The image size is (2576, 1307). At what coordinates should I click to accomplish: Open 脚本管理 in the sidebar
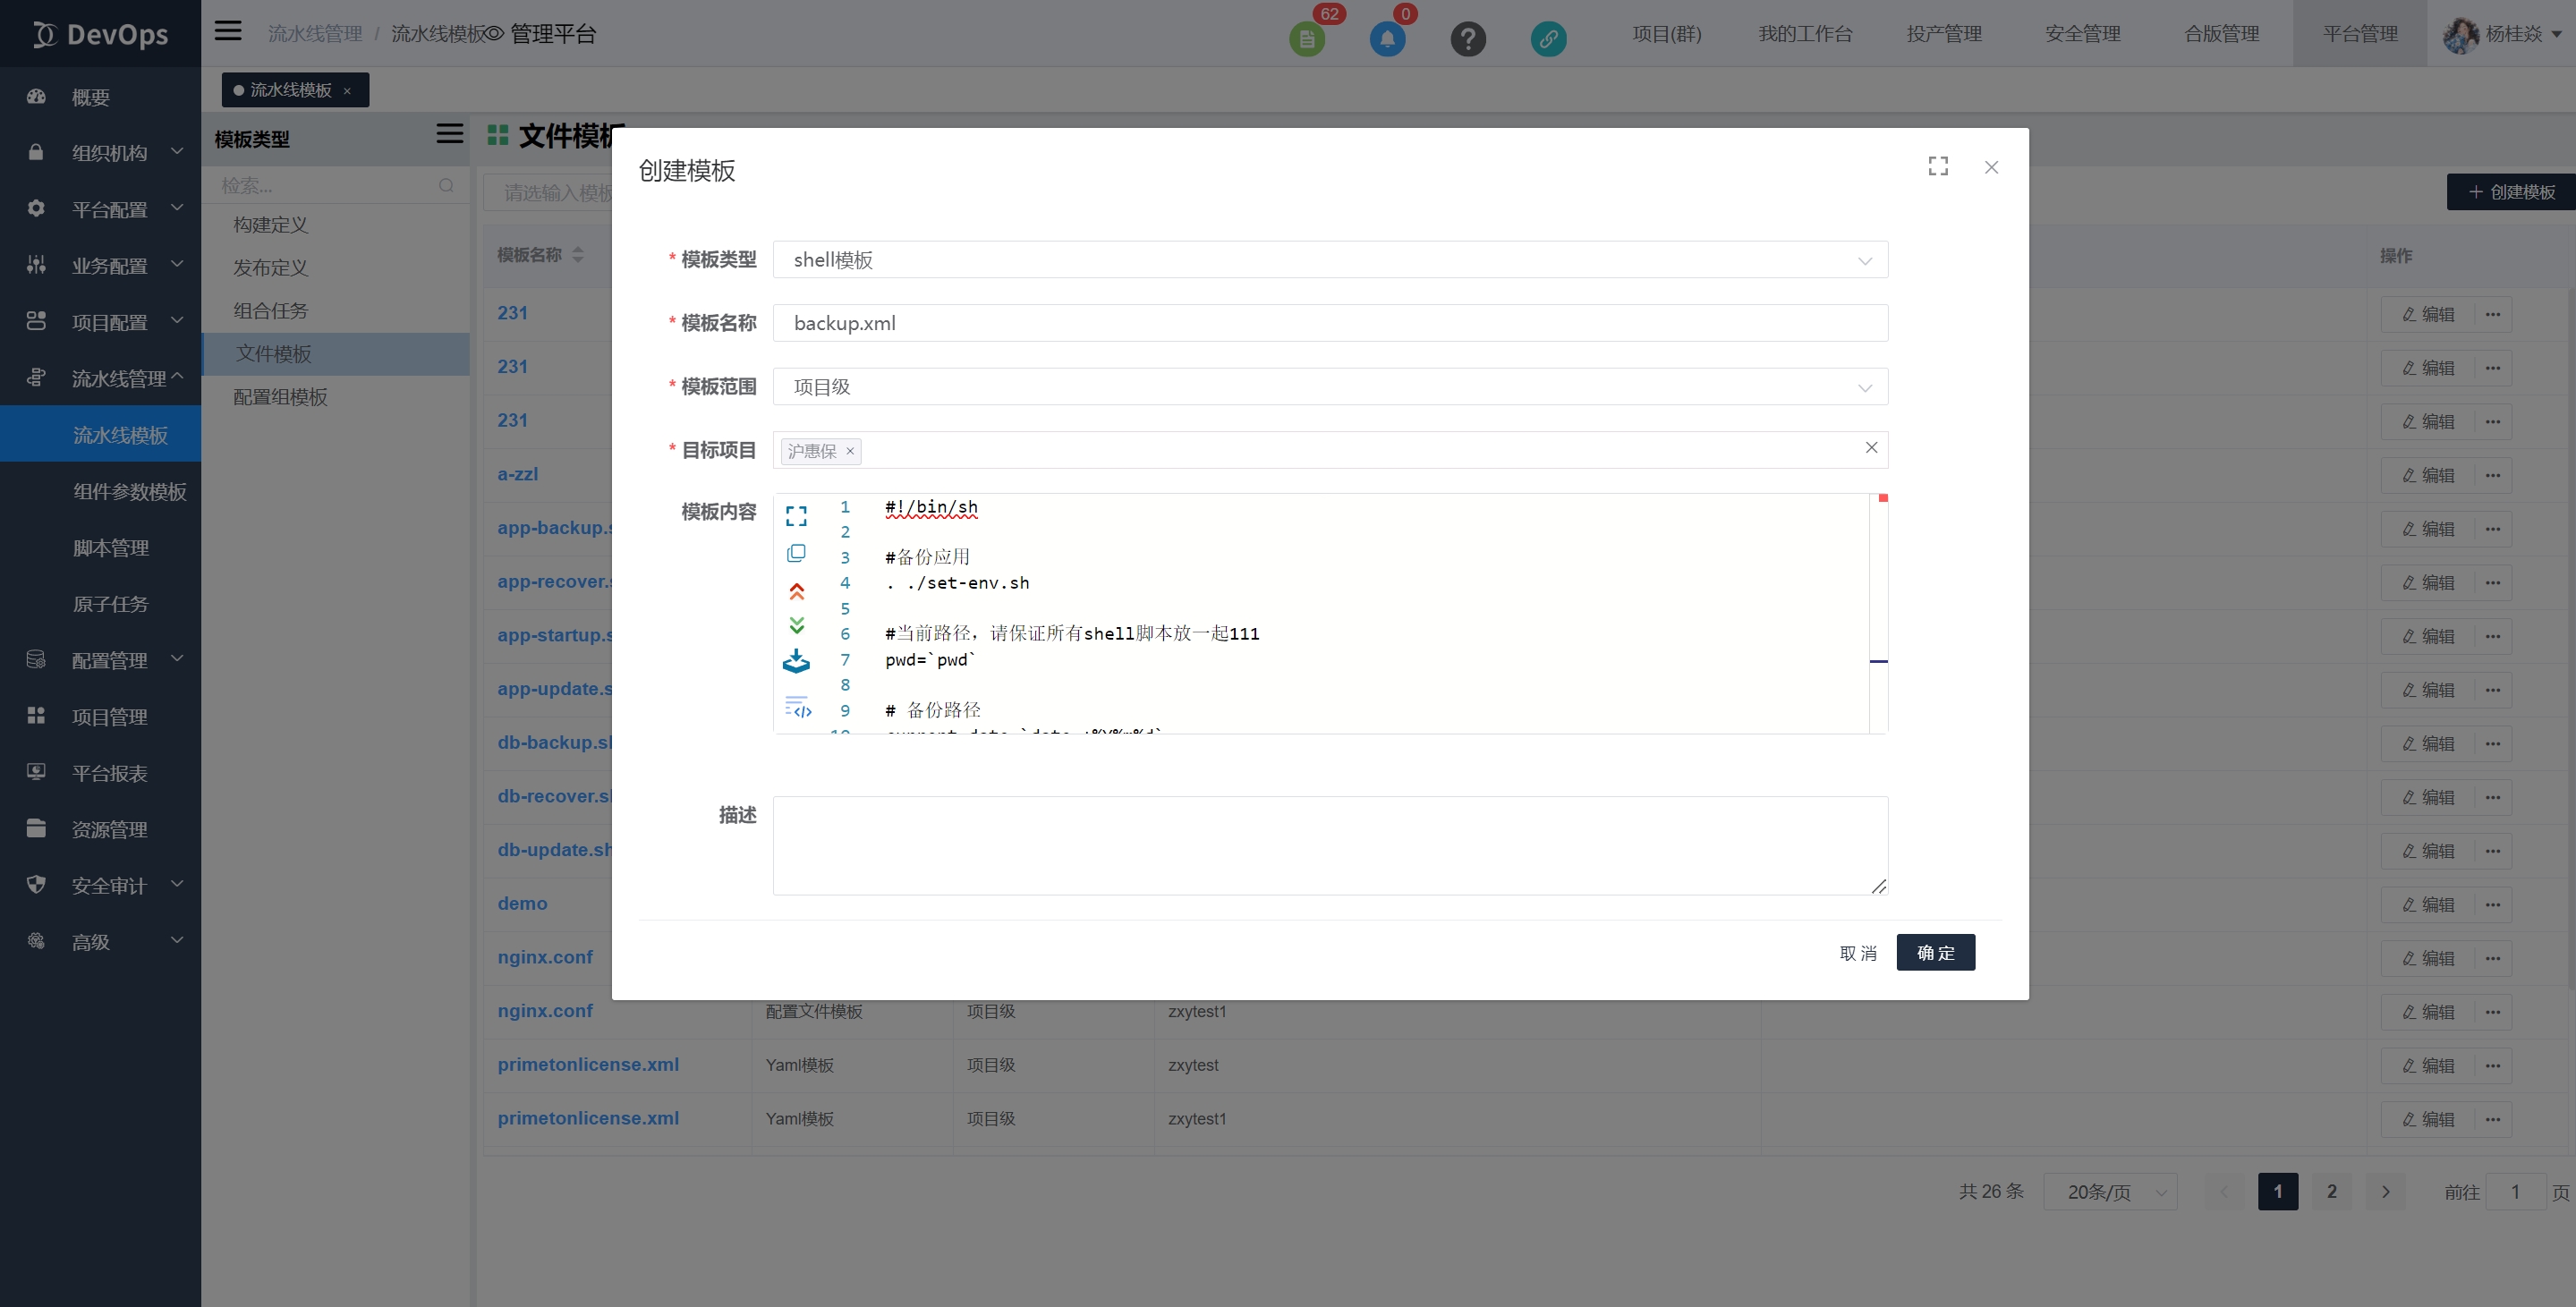(110, 548)
